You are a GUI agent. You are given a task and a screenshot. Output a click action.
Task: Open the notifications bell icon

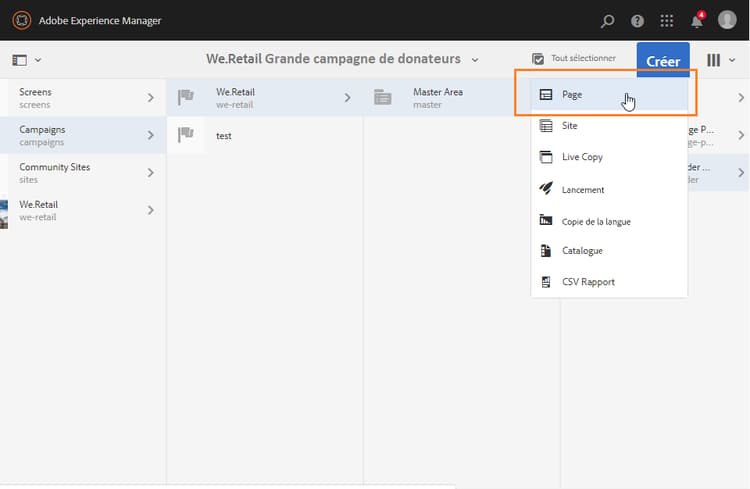[x=697, y=21]
